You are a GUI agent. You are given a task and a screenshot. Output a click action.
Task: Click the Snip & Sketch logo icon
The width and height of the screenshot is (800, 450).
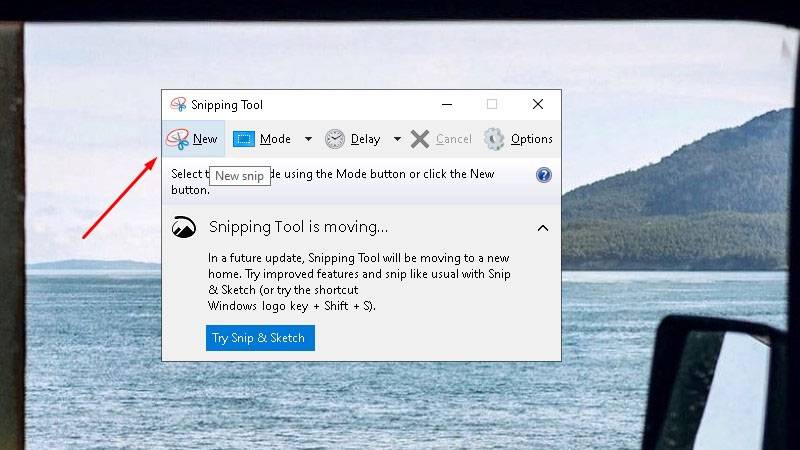click(x=184, y=228)
